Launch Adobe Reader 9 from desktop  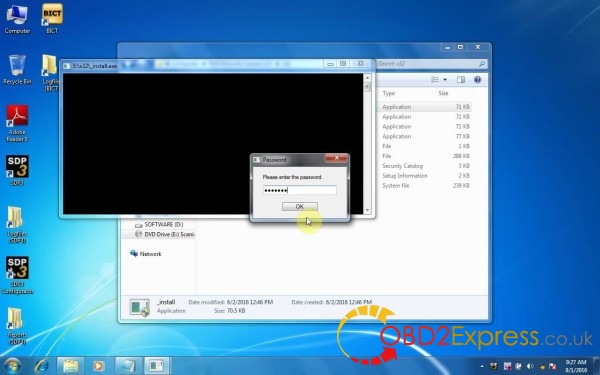pos(17,123)
